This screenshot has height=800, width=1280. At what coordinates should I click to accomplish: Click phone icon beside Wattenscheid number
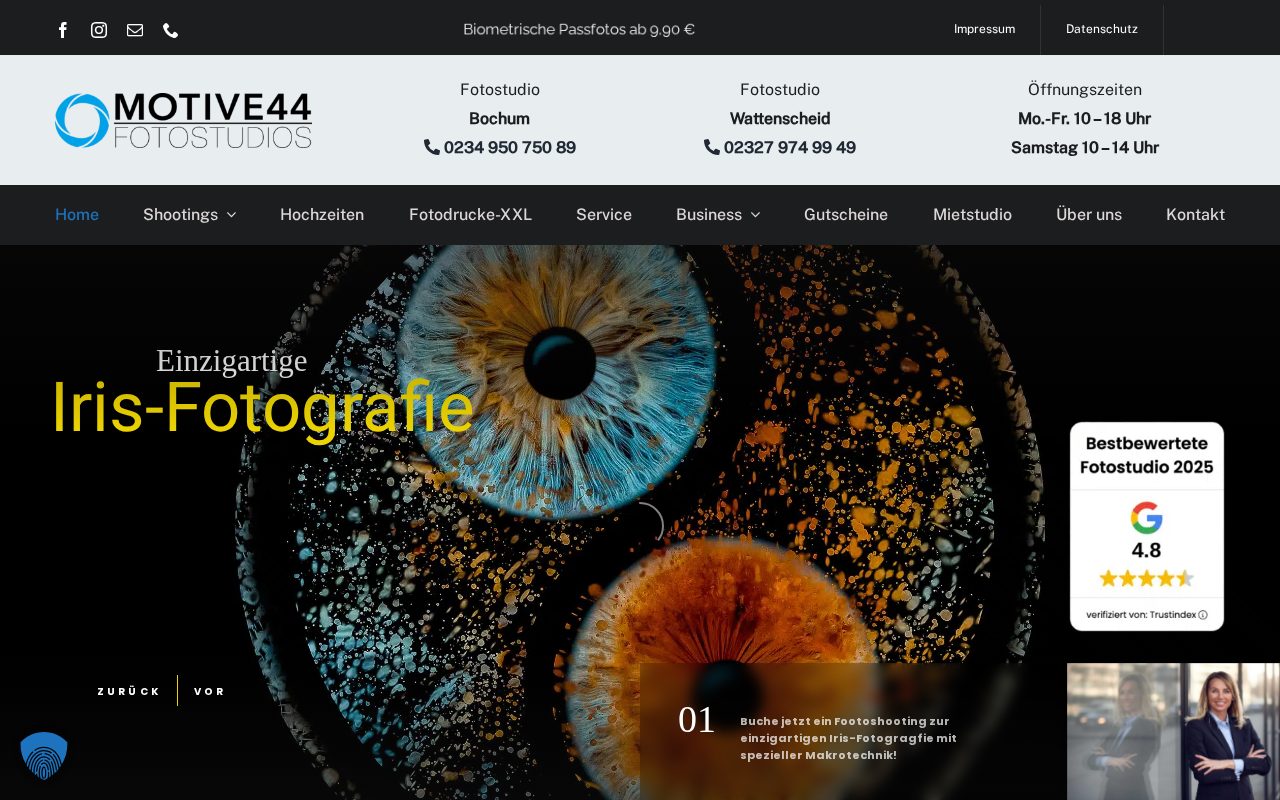coord(712,147)
